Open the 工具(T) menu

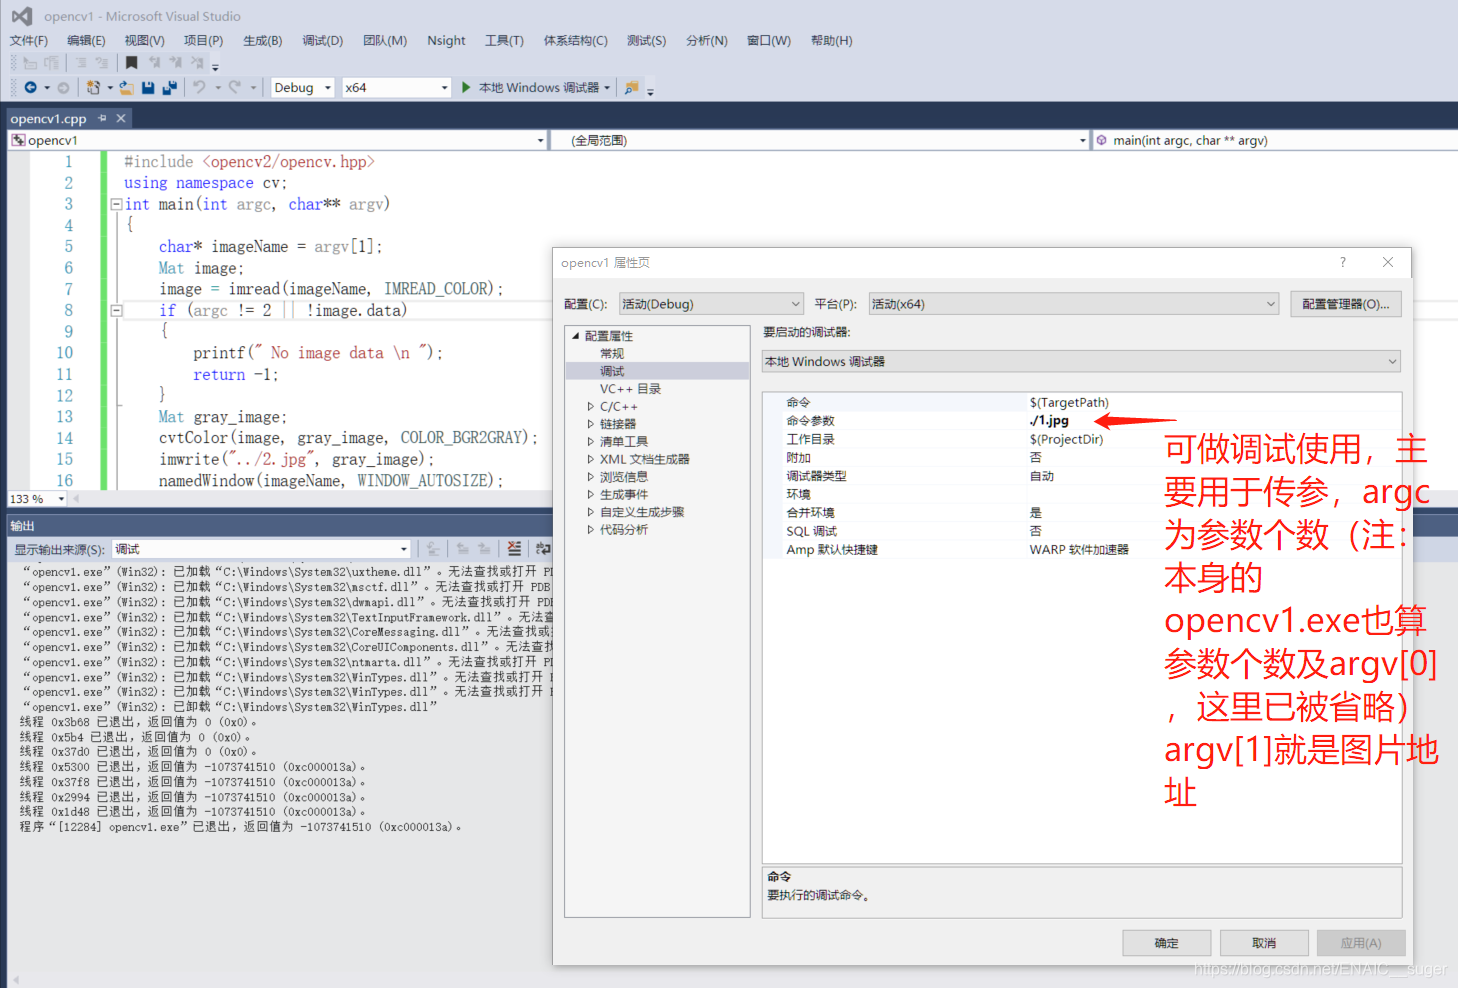click(x=504, y=41)
